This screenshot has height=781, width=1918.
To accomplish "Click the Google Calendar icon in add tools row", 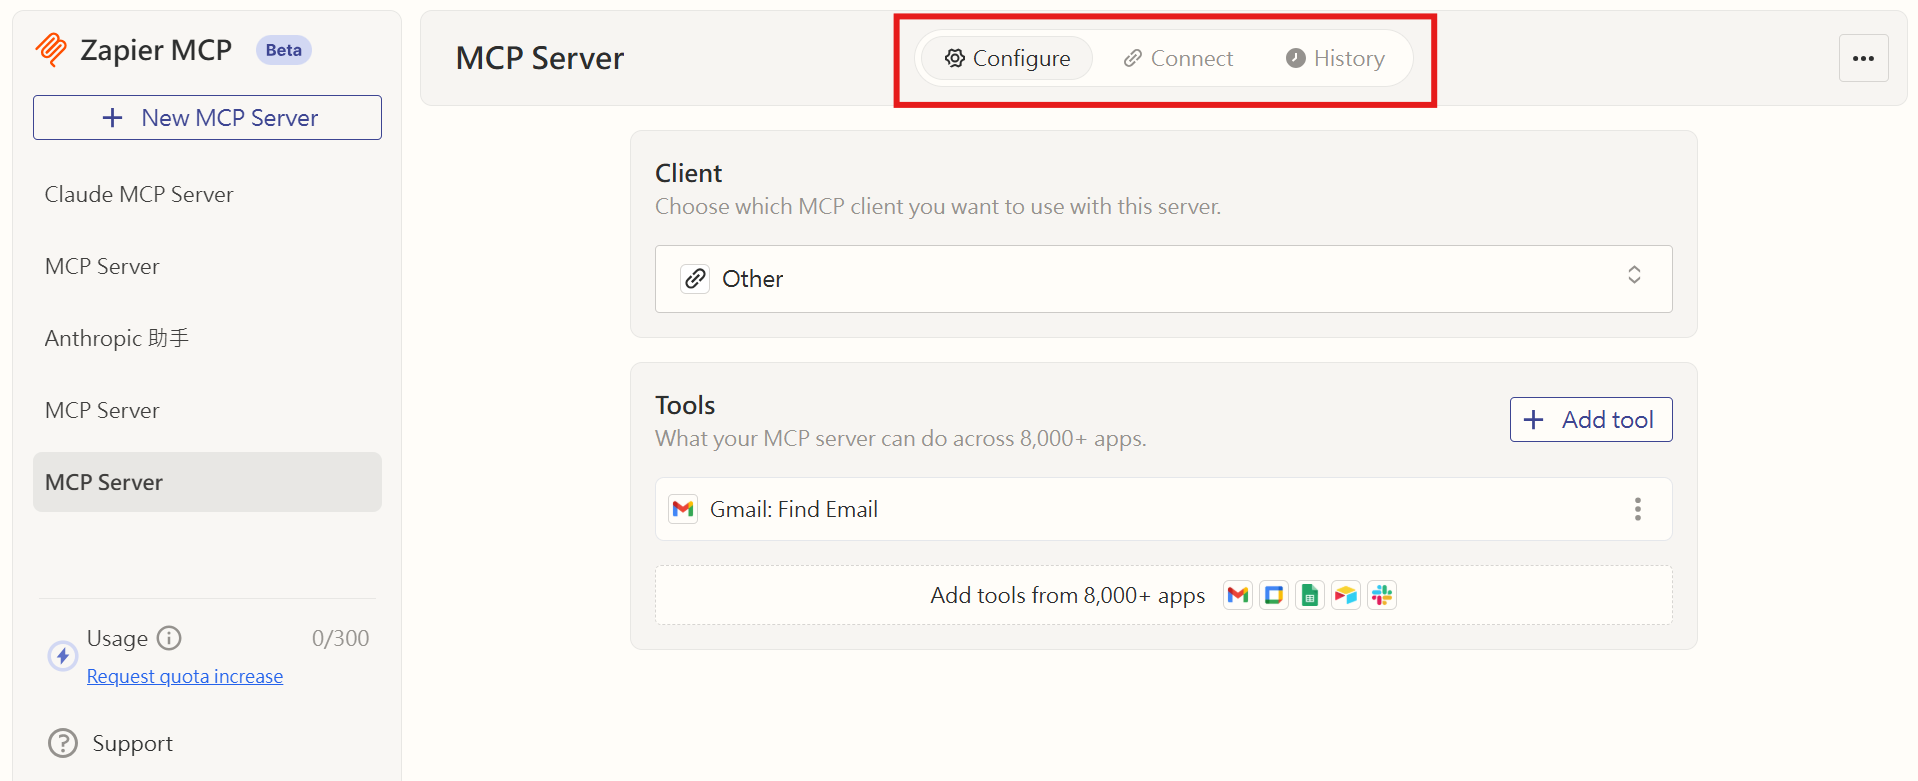I will (x=1274, y=595).
